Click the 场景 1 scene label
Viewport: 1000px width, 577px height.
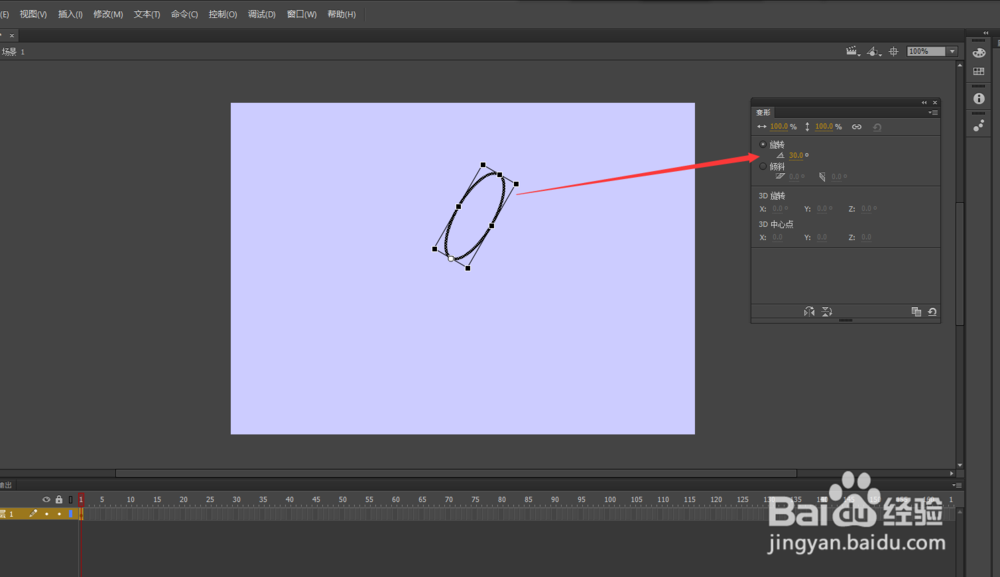click(13, 52)
